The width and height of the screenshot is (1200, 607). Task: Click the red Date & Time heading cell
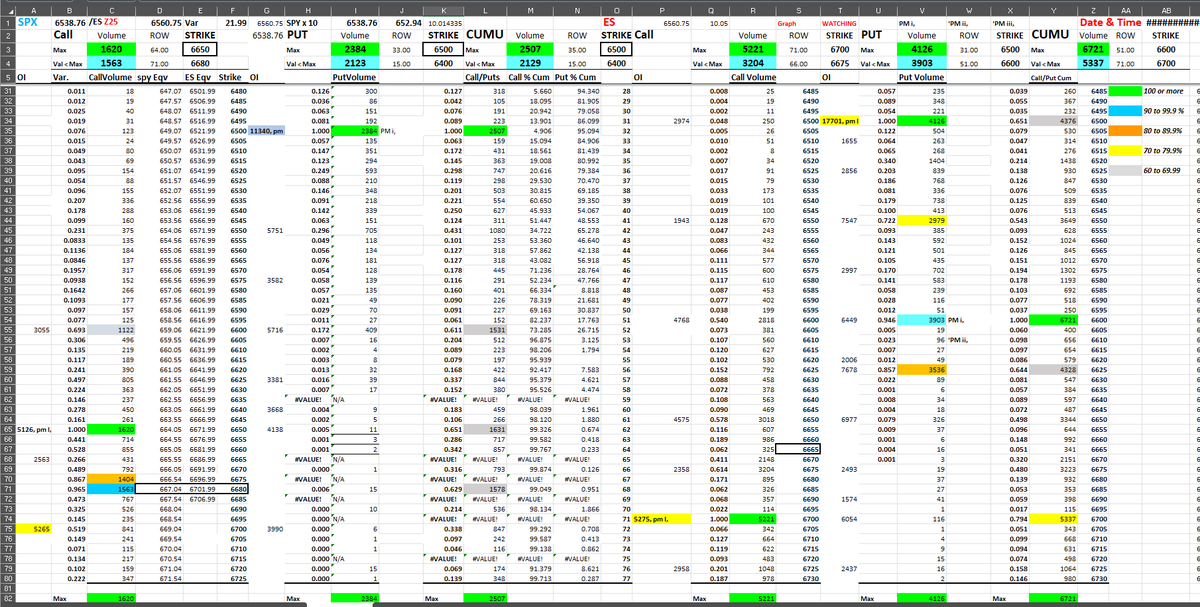click(1112, 20)
